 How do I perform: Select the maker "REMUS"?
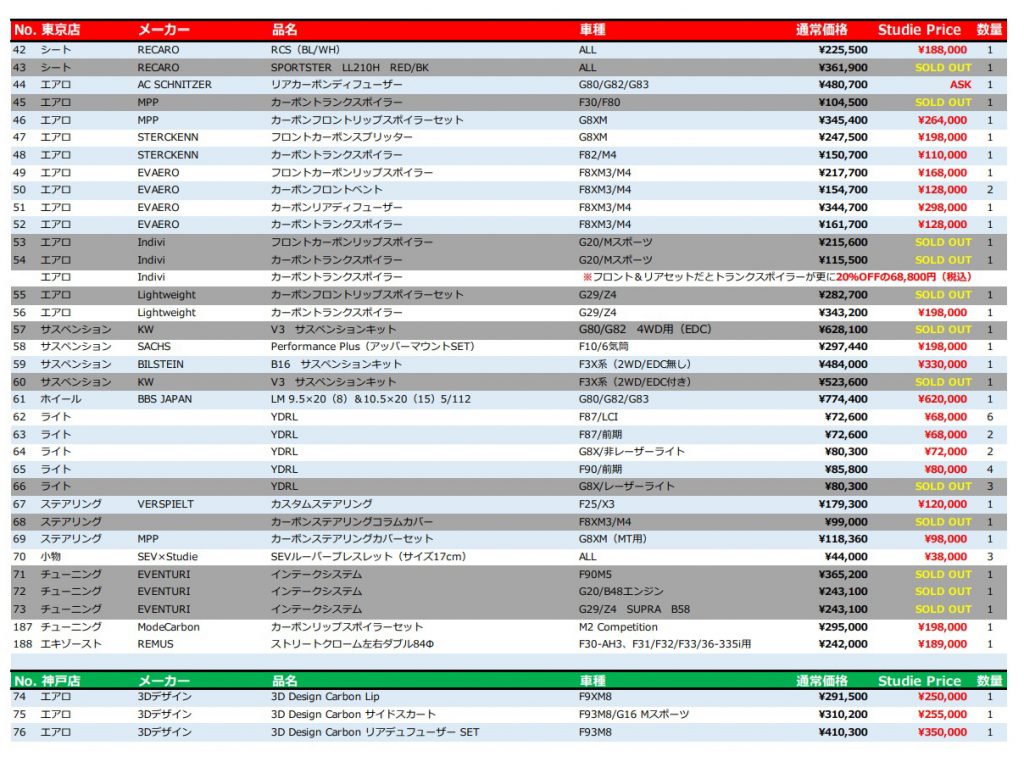click(x=155, y=644)
